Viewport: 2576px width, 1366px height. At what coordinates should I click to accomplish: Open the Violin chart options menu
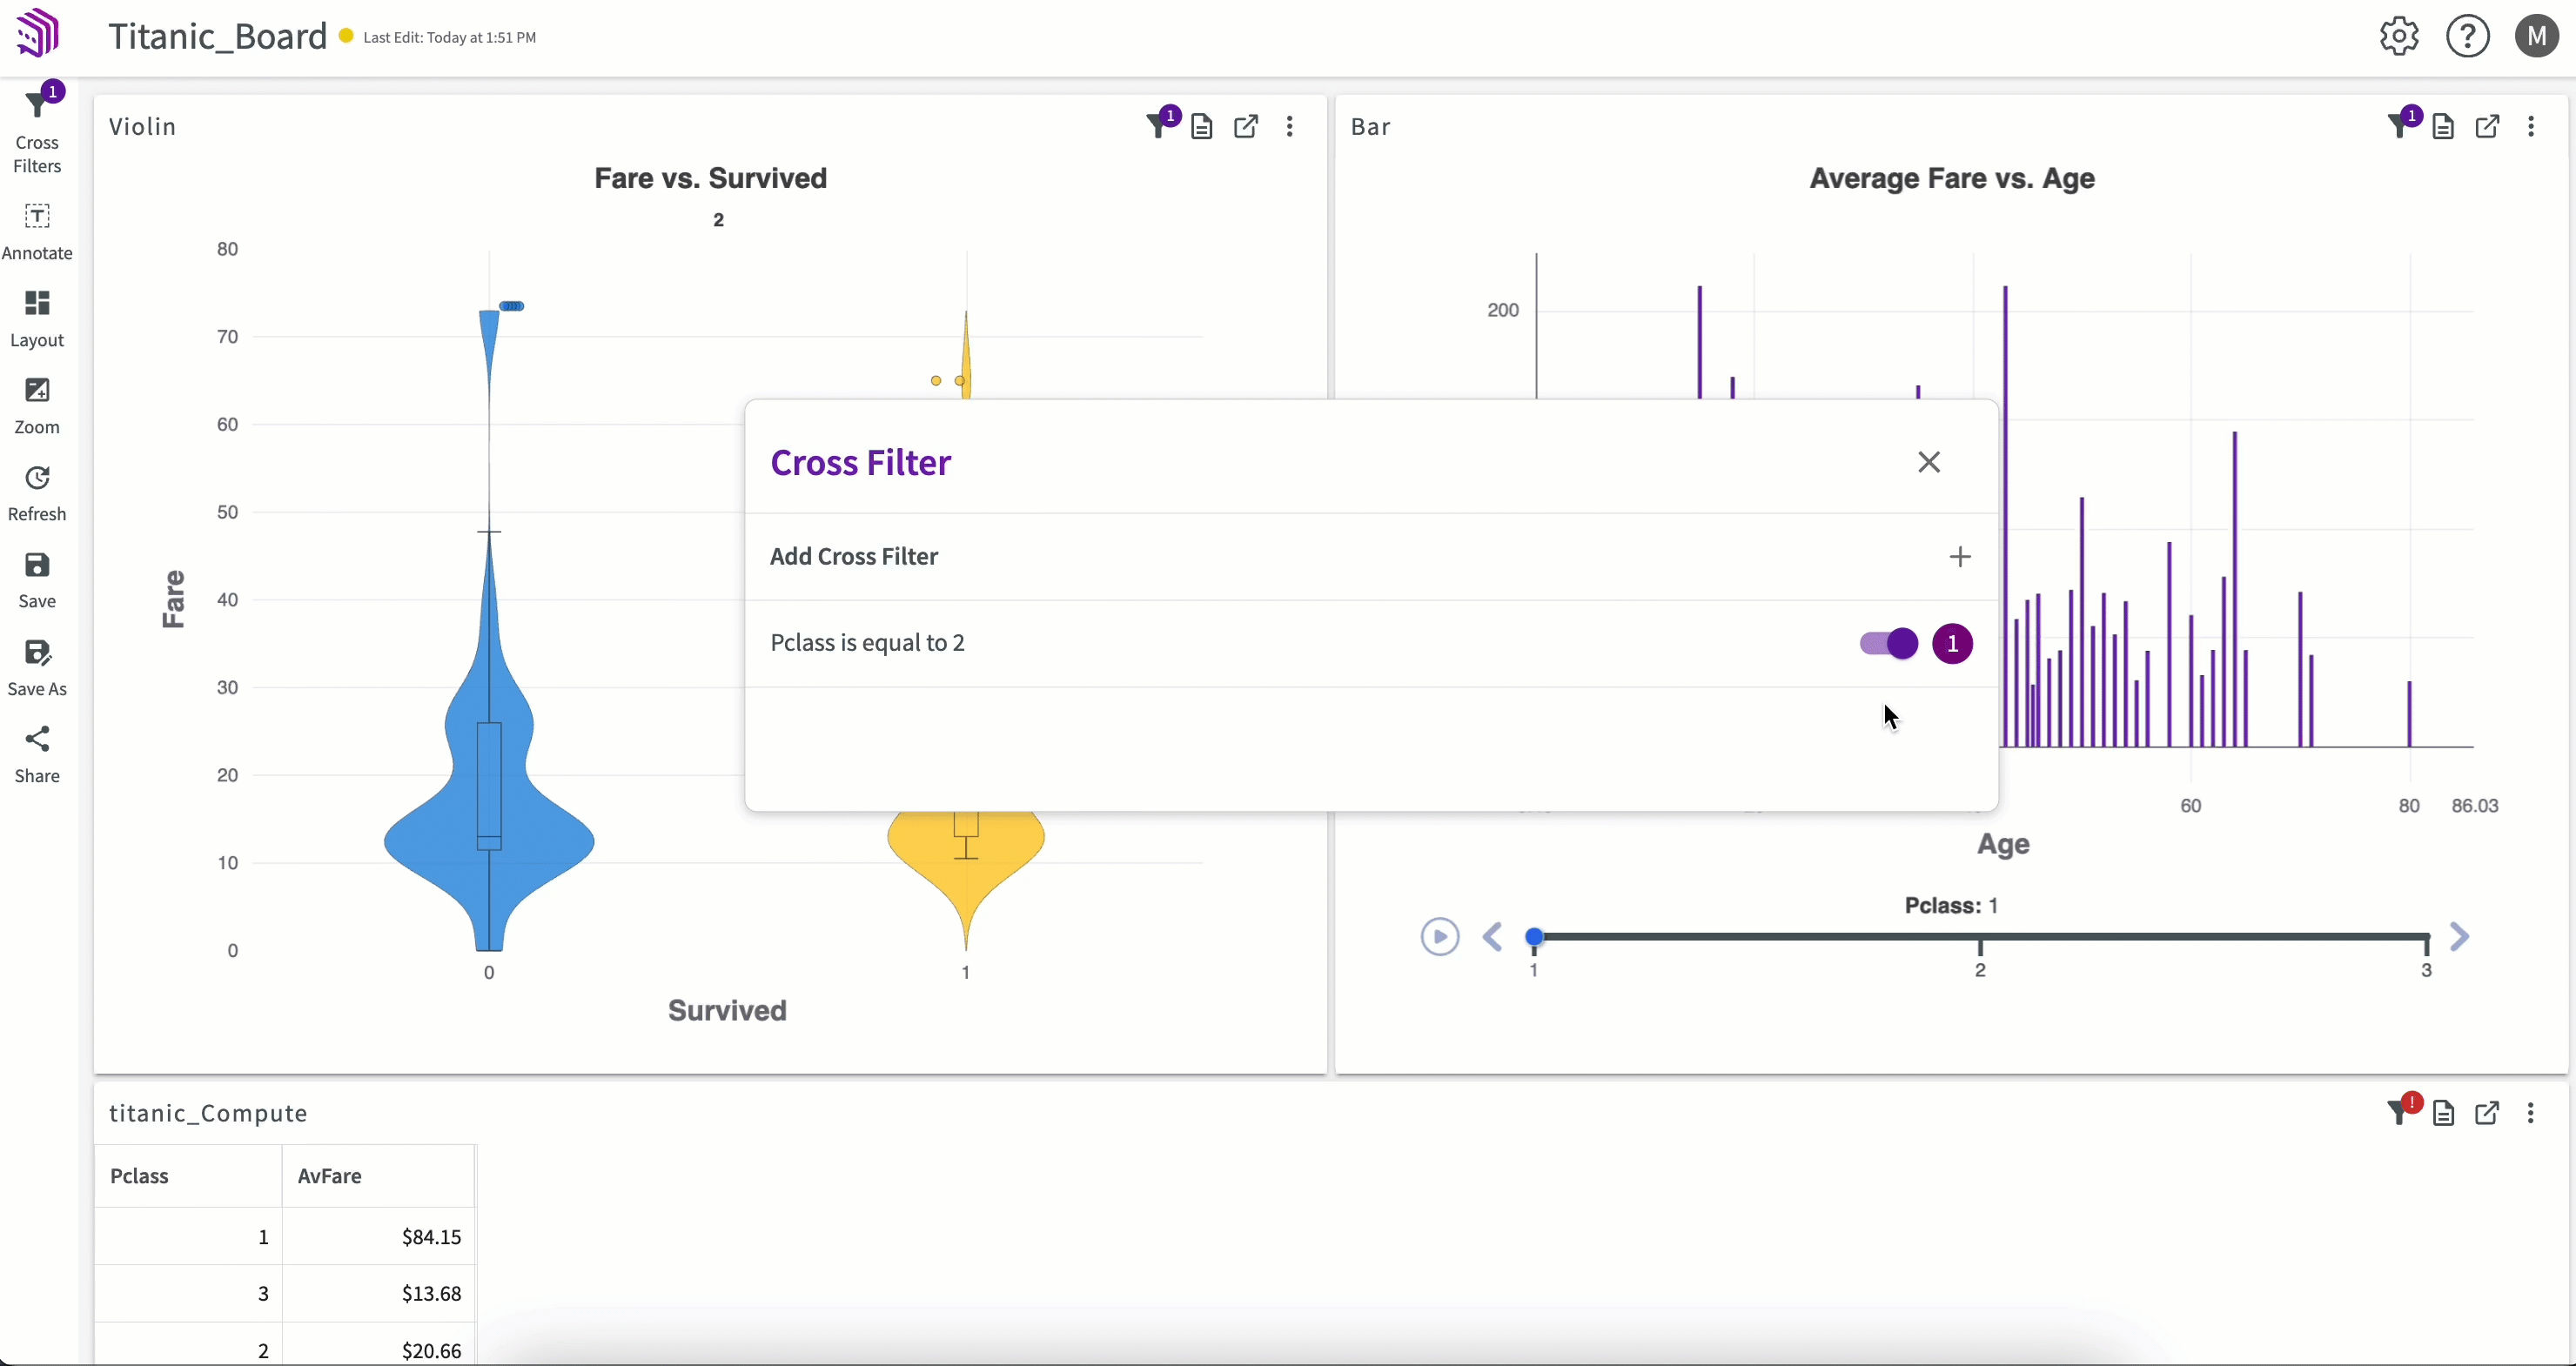1290,126
